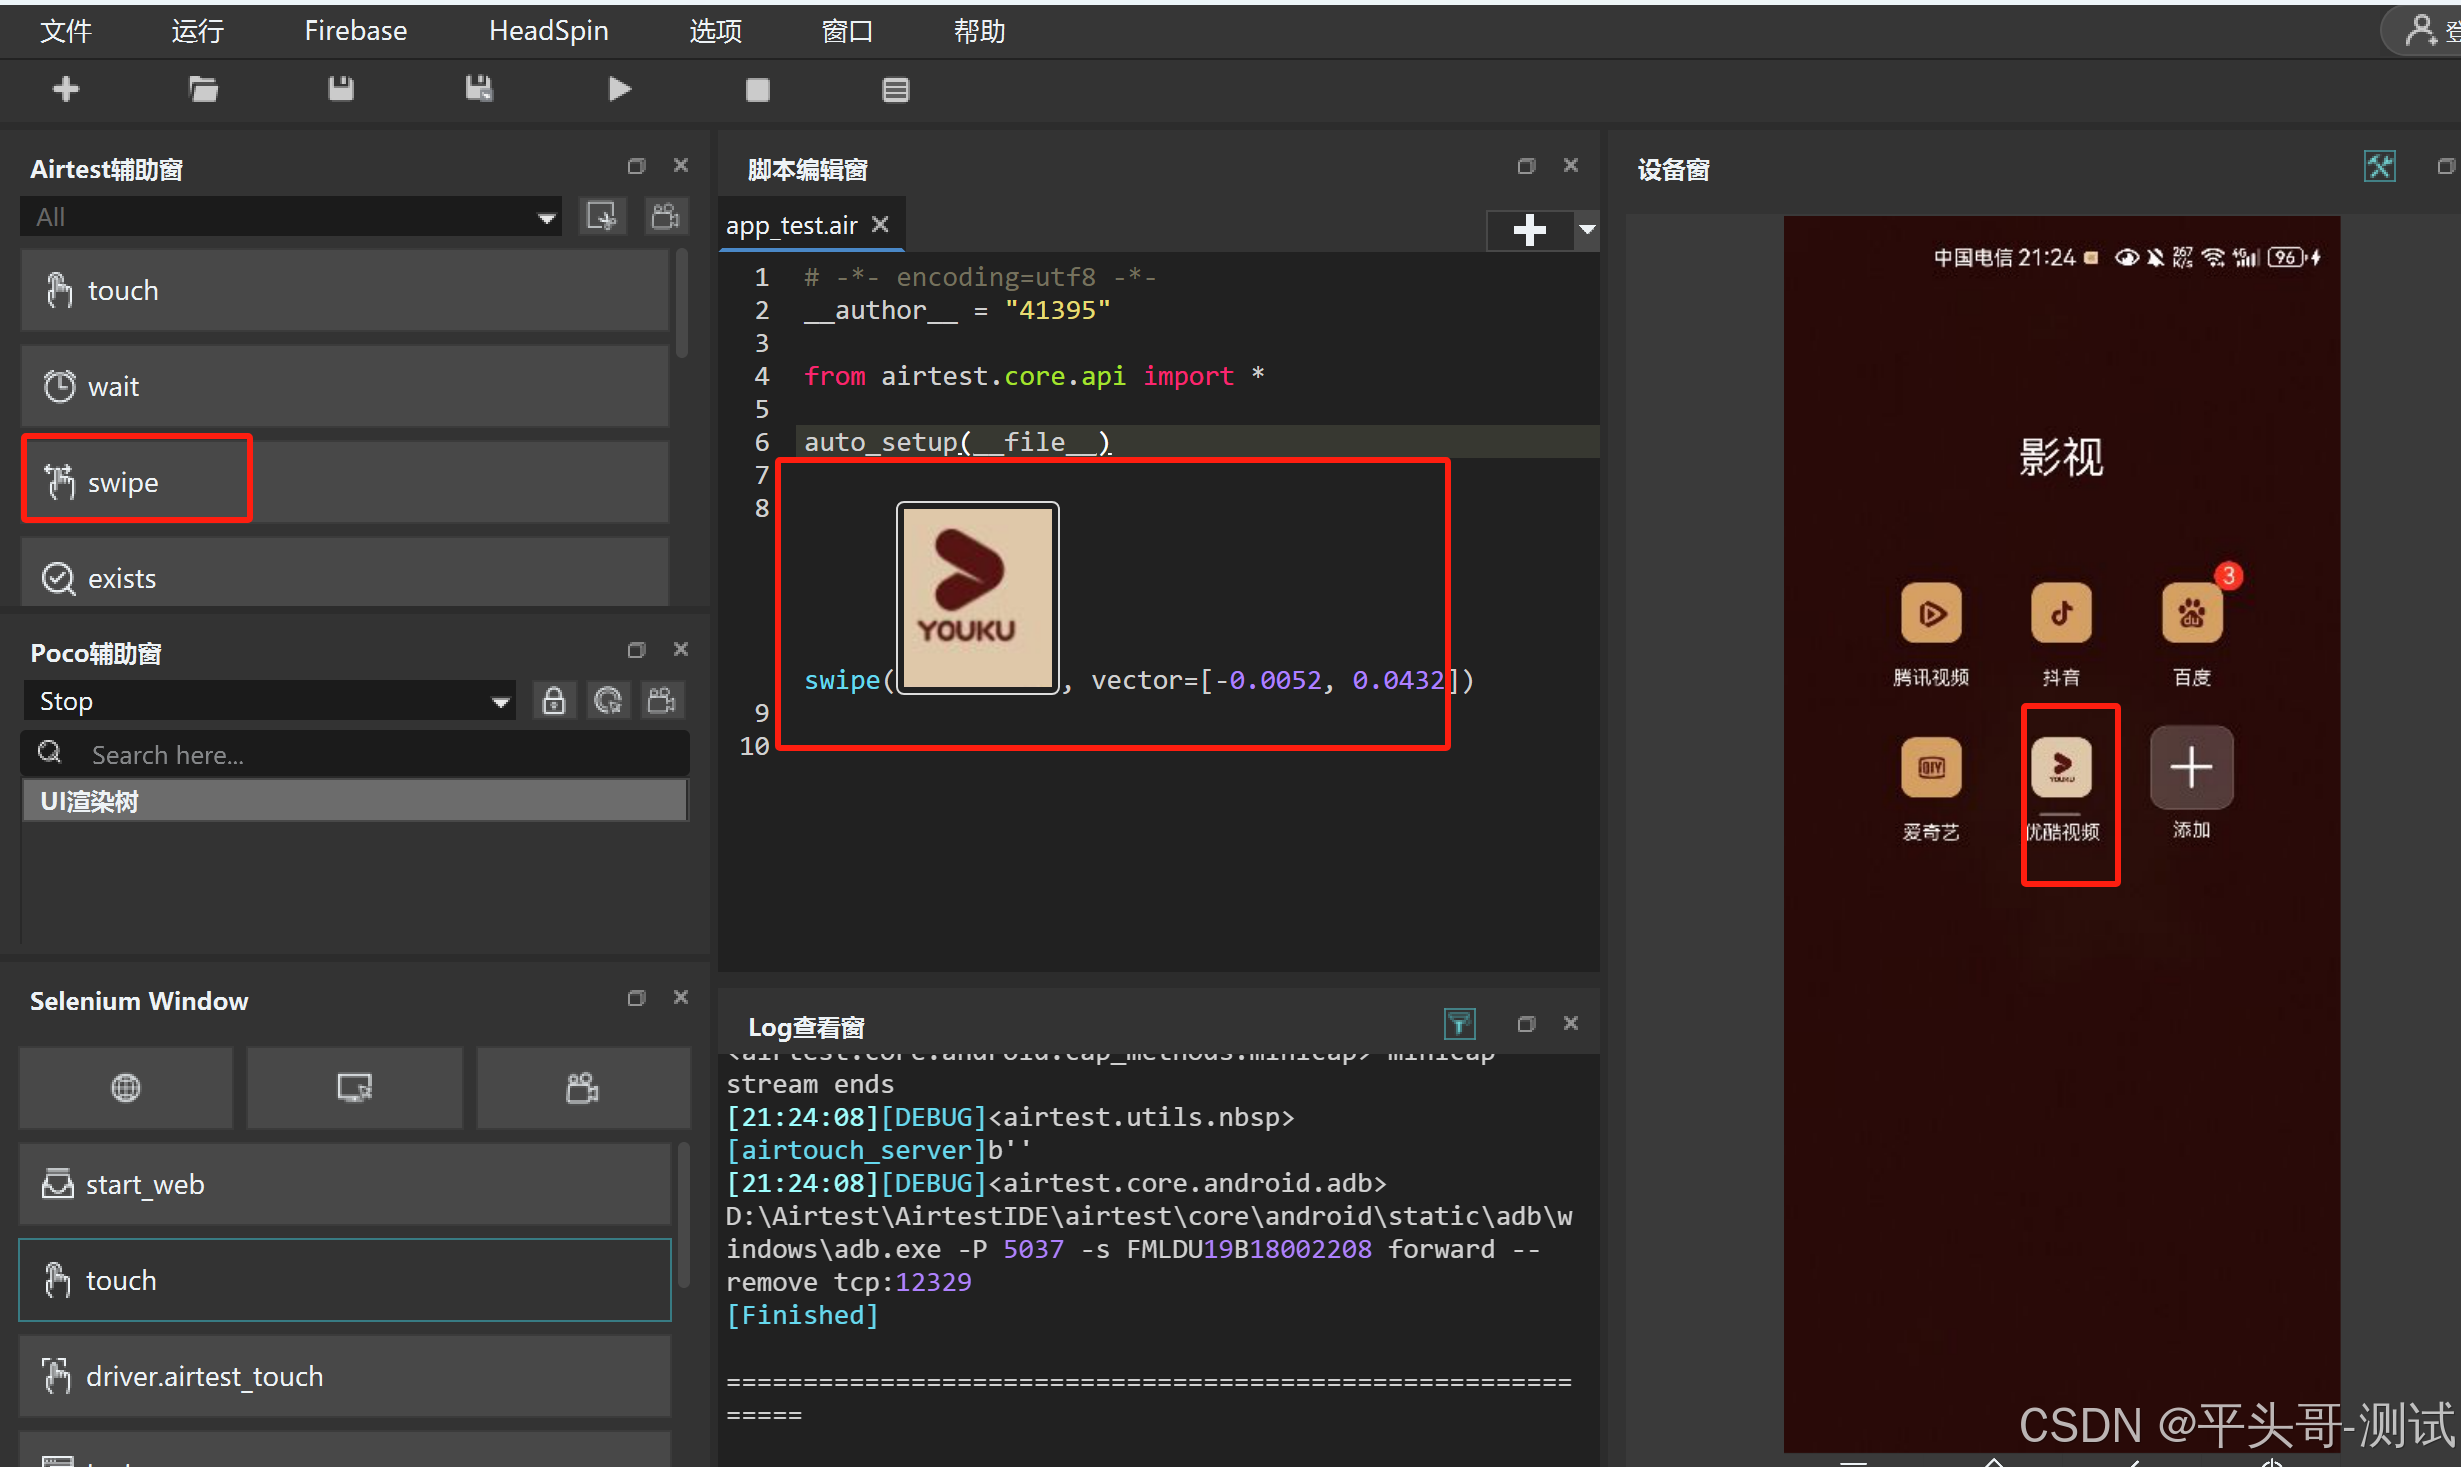Viewport: 2461px width, 1467px height.
Task: Click the device tools wrench icon
Action: (x=2379, y=166)
